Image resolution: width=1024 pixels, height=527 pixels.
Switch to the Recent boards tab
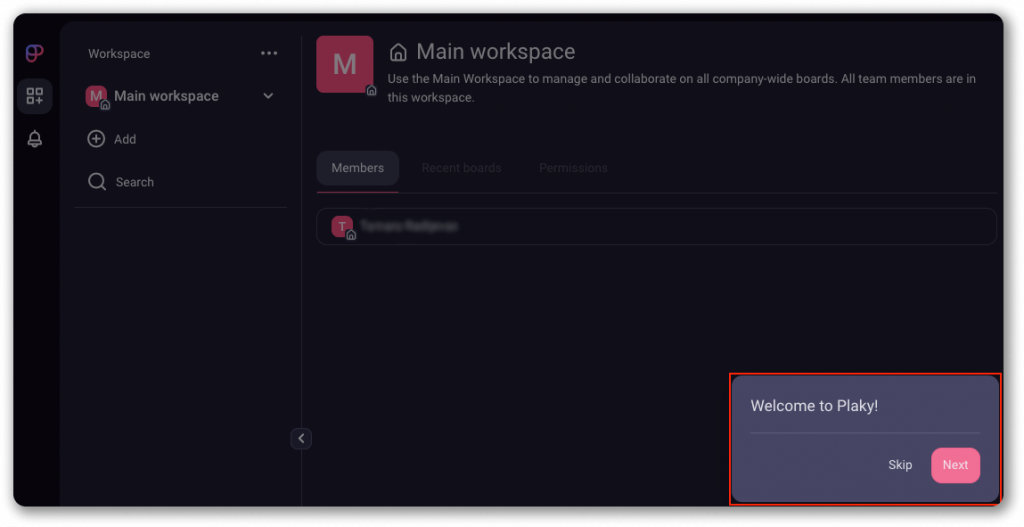[461, 168]
